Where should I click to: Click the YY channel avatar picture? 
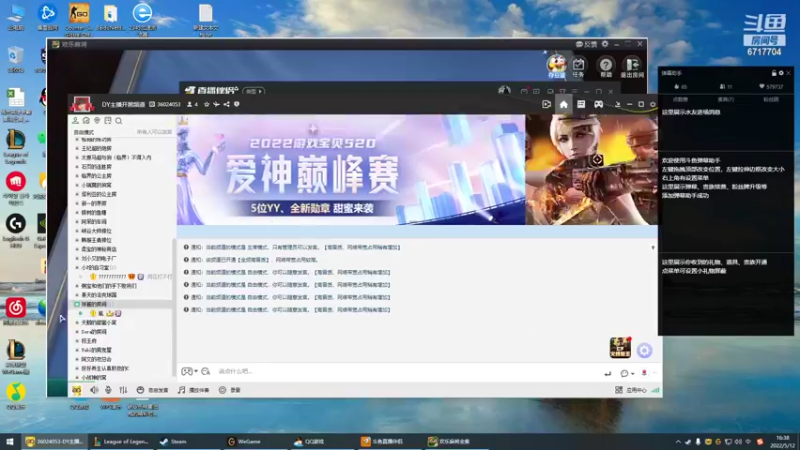82,104
